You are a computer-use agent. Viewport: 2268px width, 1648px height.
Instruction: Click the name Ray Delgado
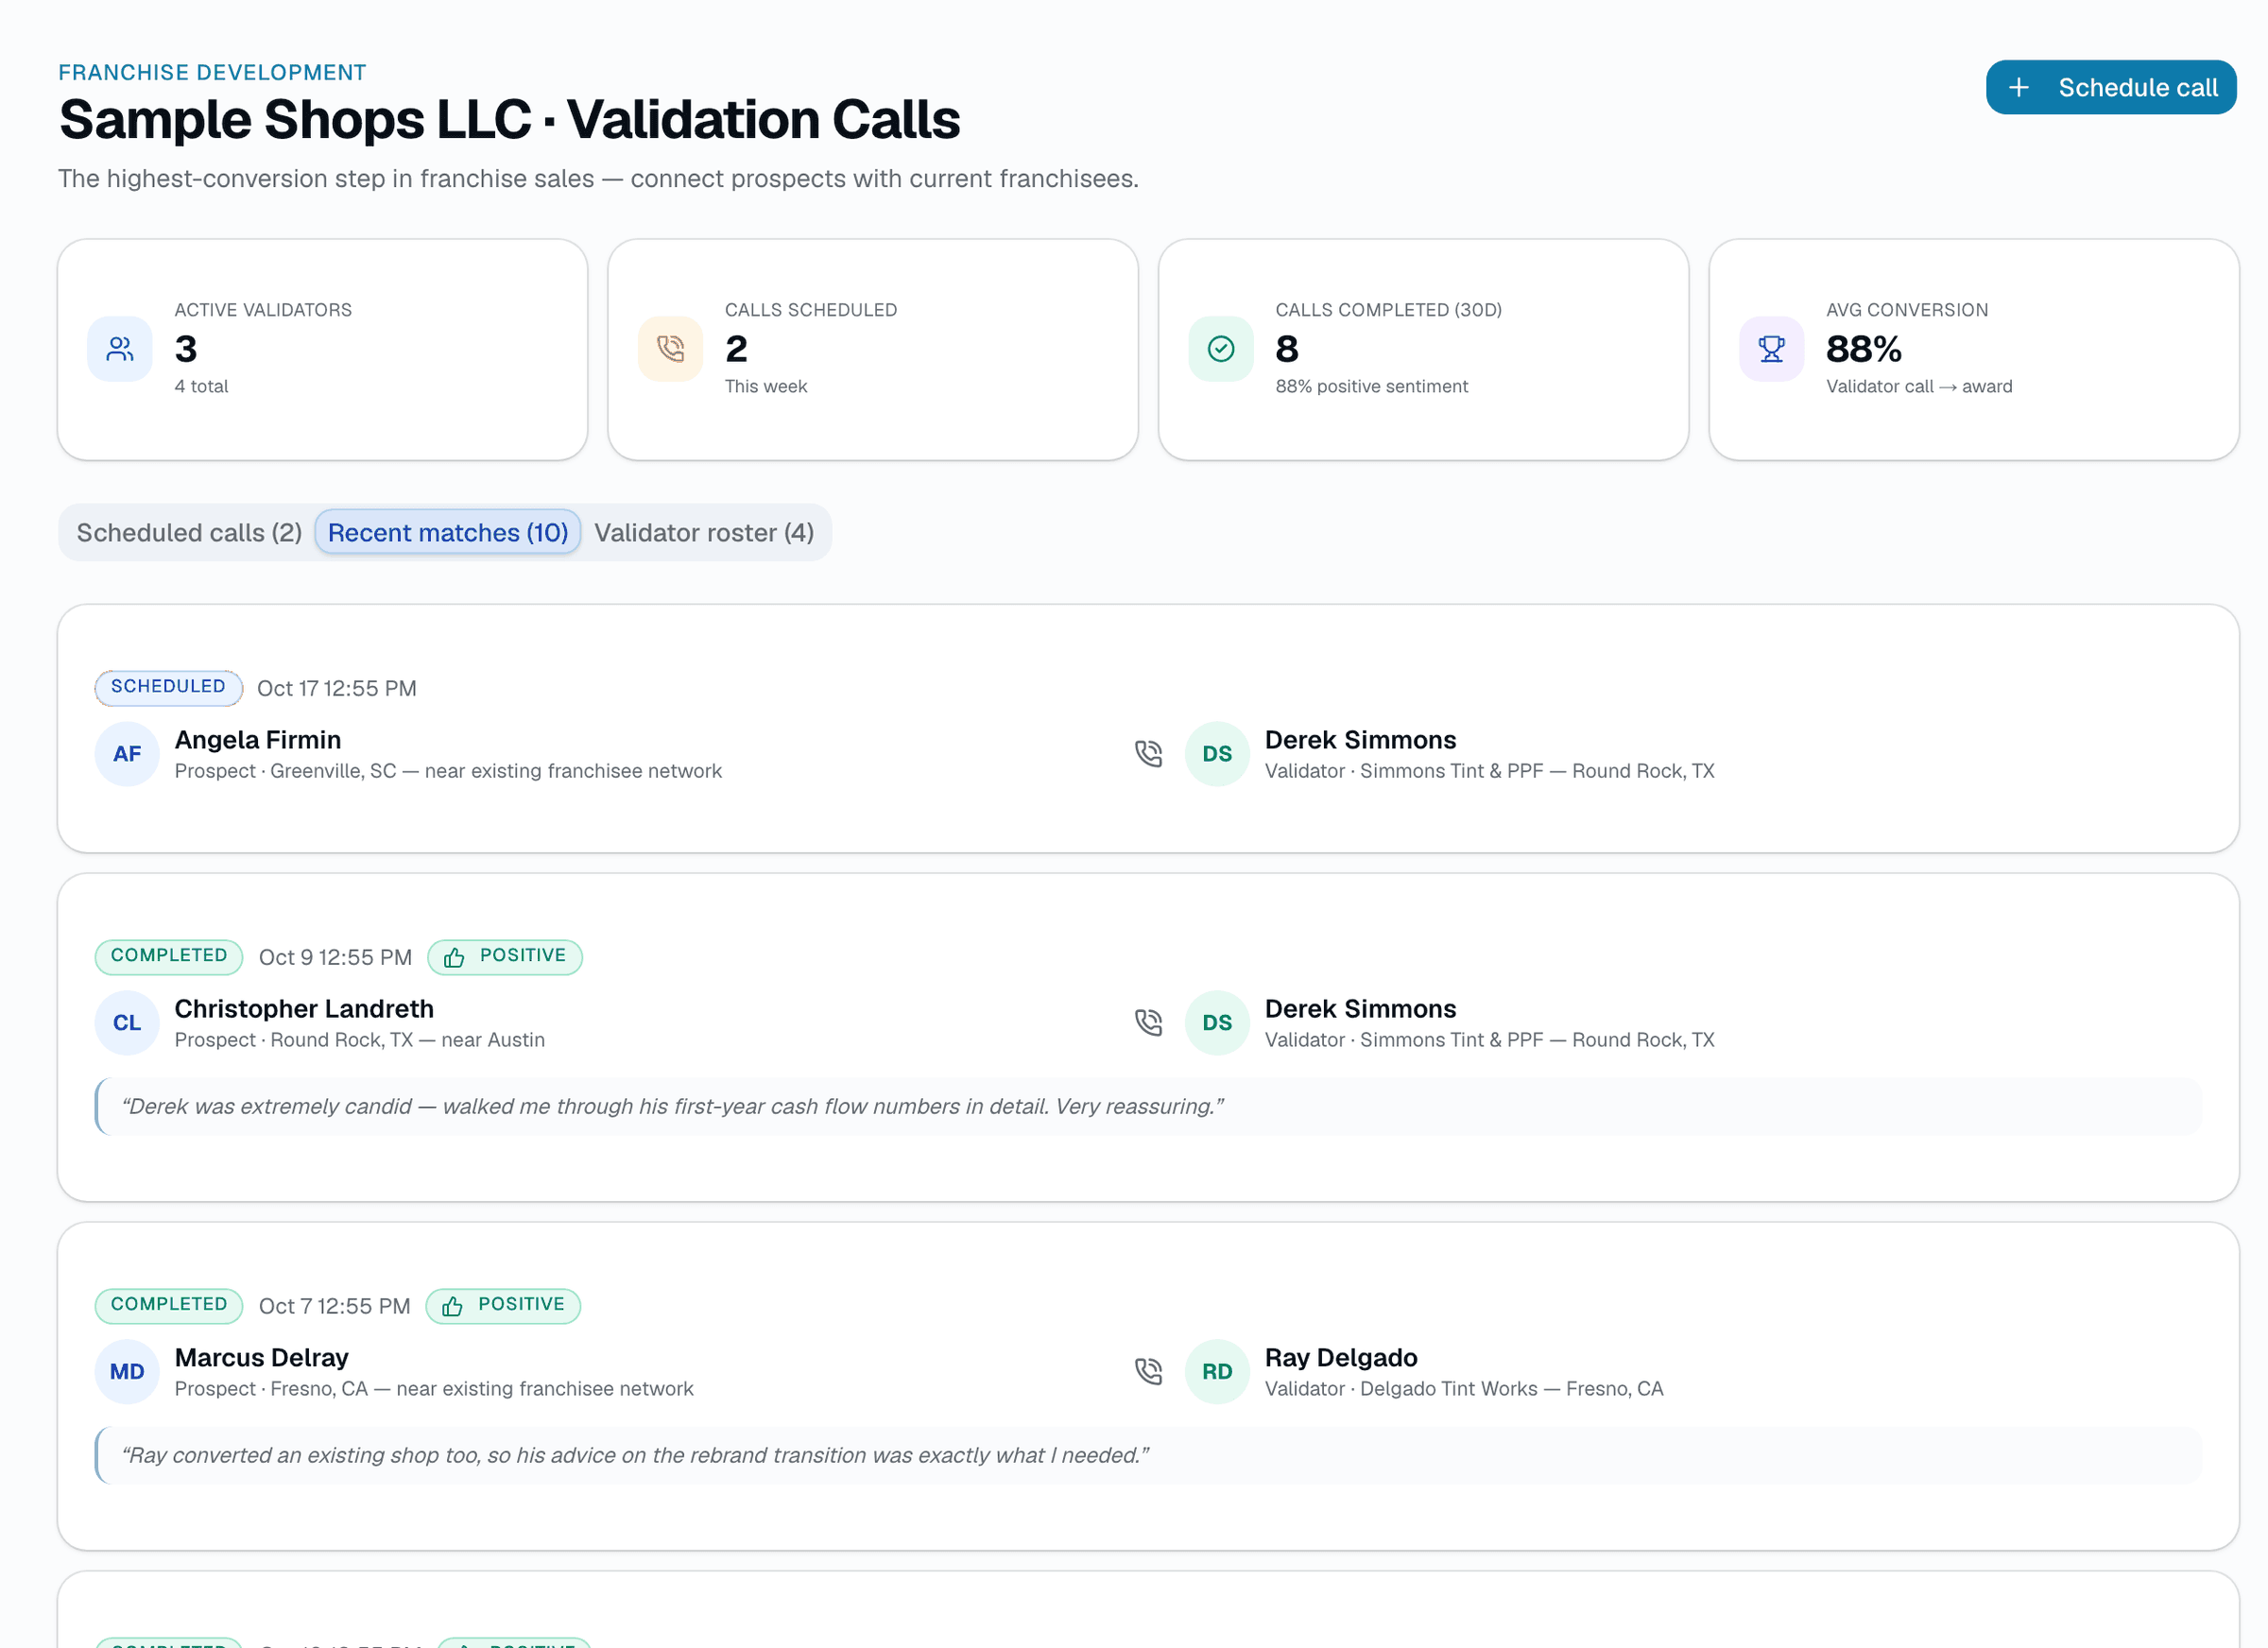[x=1341, y=1358]
